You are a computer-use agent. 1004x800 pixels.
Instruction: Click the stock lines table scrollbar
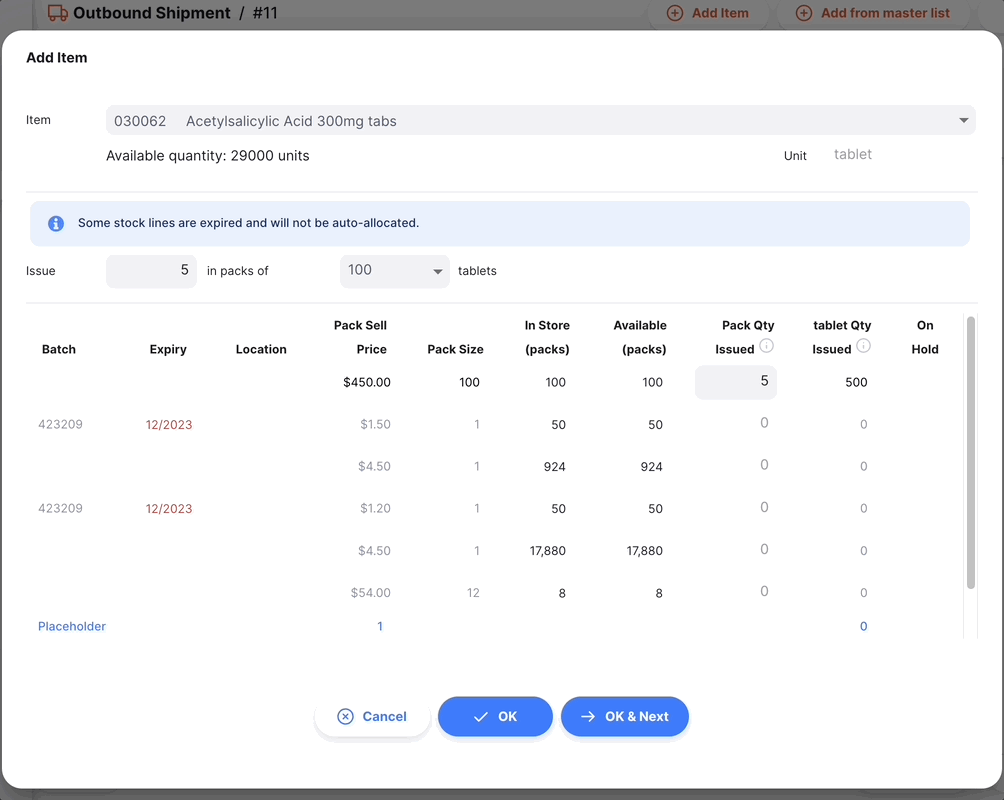point(971,452)
